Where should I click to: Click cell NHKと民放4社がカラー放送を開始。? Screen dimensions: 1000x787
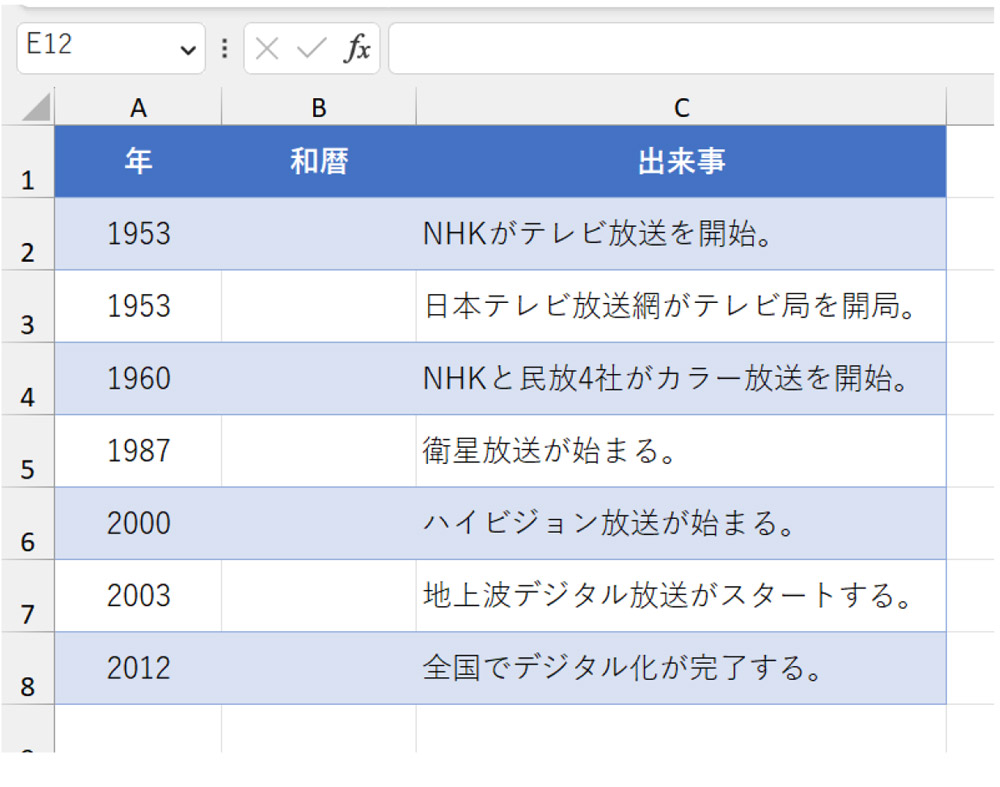point(681,379)
